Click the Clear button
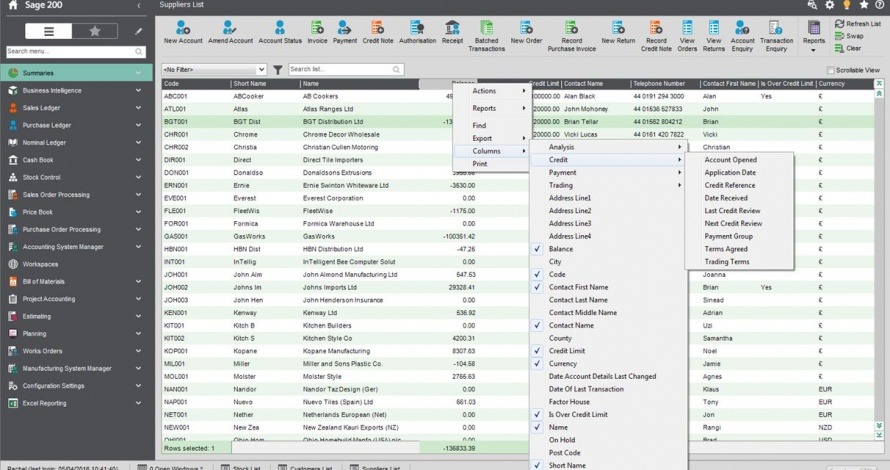Screen dimensions: 890x470 [848, 48]
